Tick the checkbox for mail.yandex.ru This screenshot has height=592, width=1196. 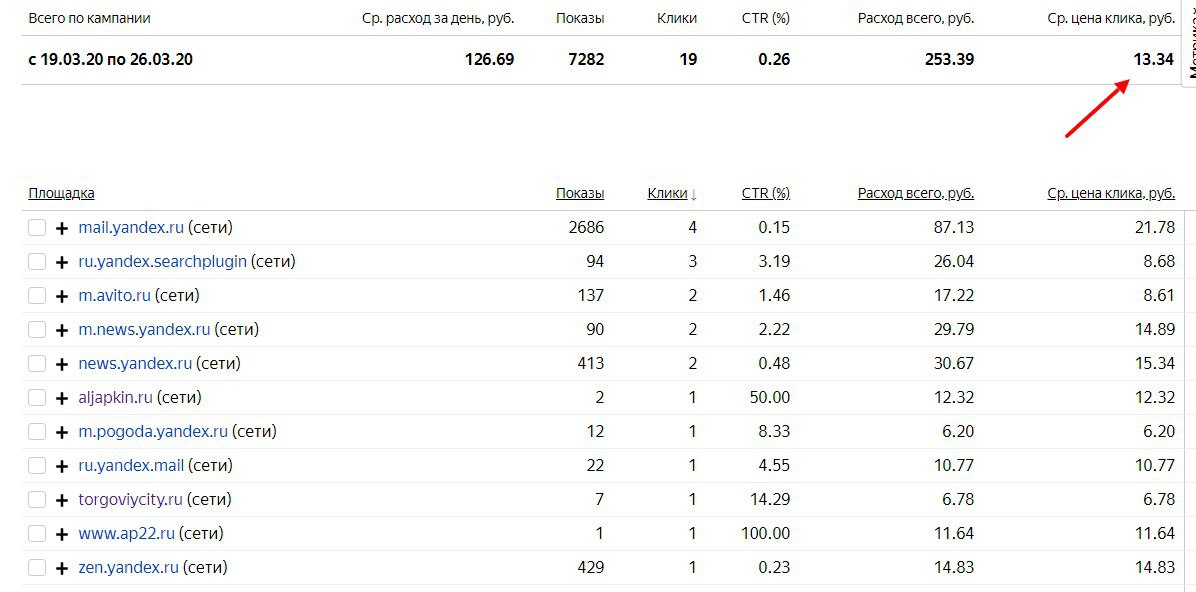click(x=37, y=228)
